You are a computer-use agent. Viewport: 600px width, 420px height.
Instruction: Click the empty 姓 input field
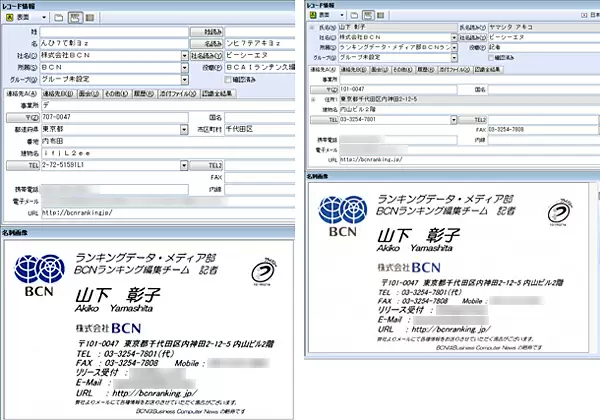coord(114,32)
